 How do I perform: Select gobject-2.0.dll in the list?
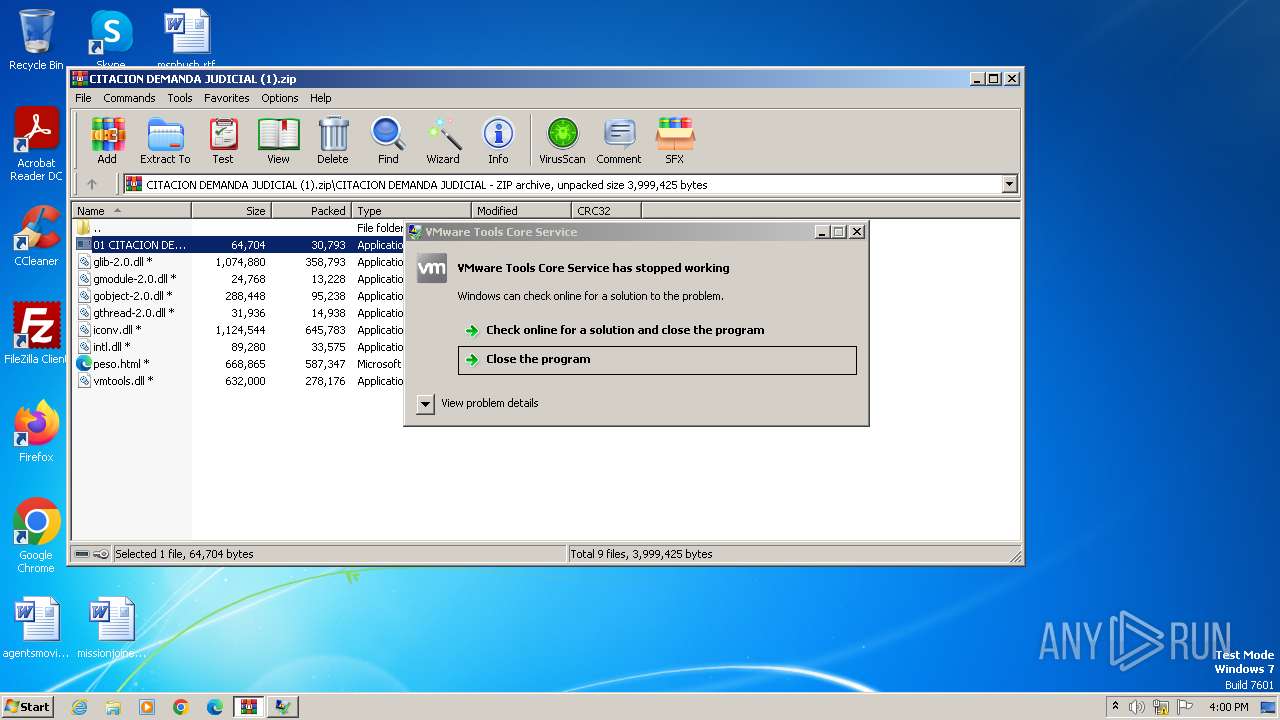pyautogui.click(x=238, y=296)
